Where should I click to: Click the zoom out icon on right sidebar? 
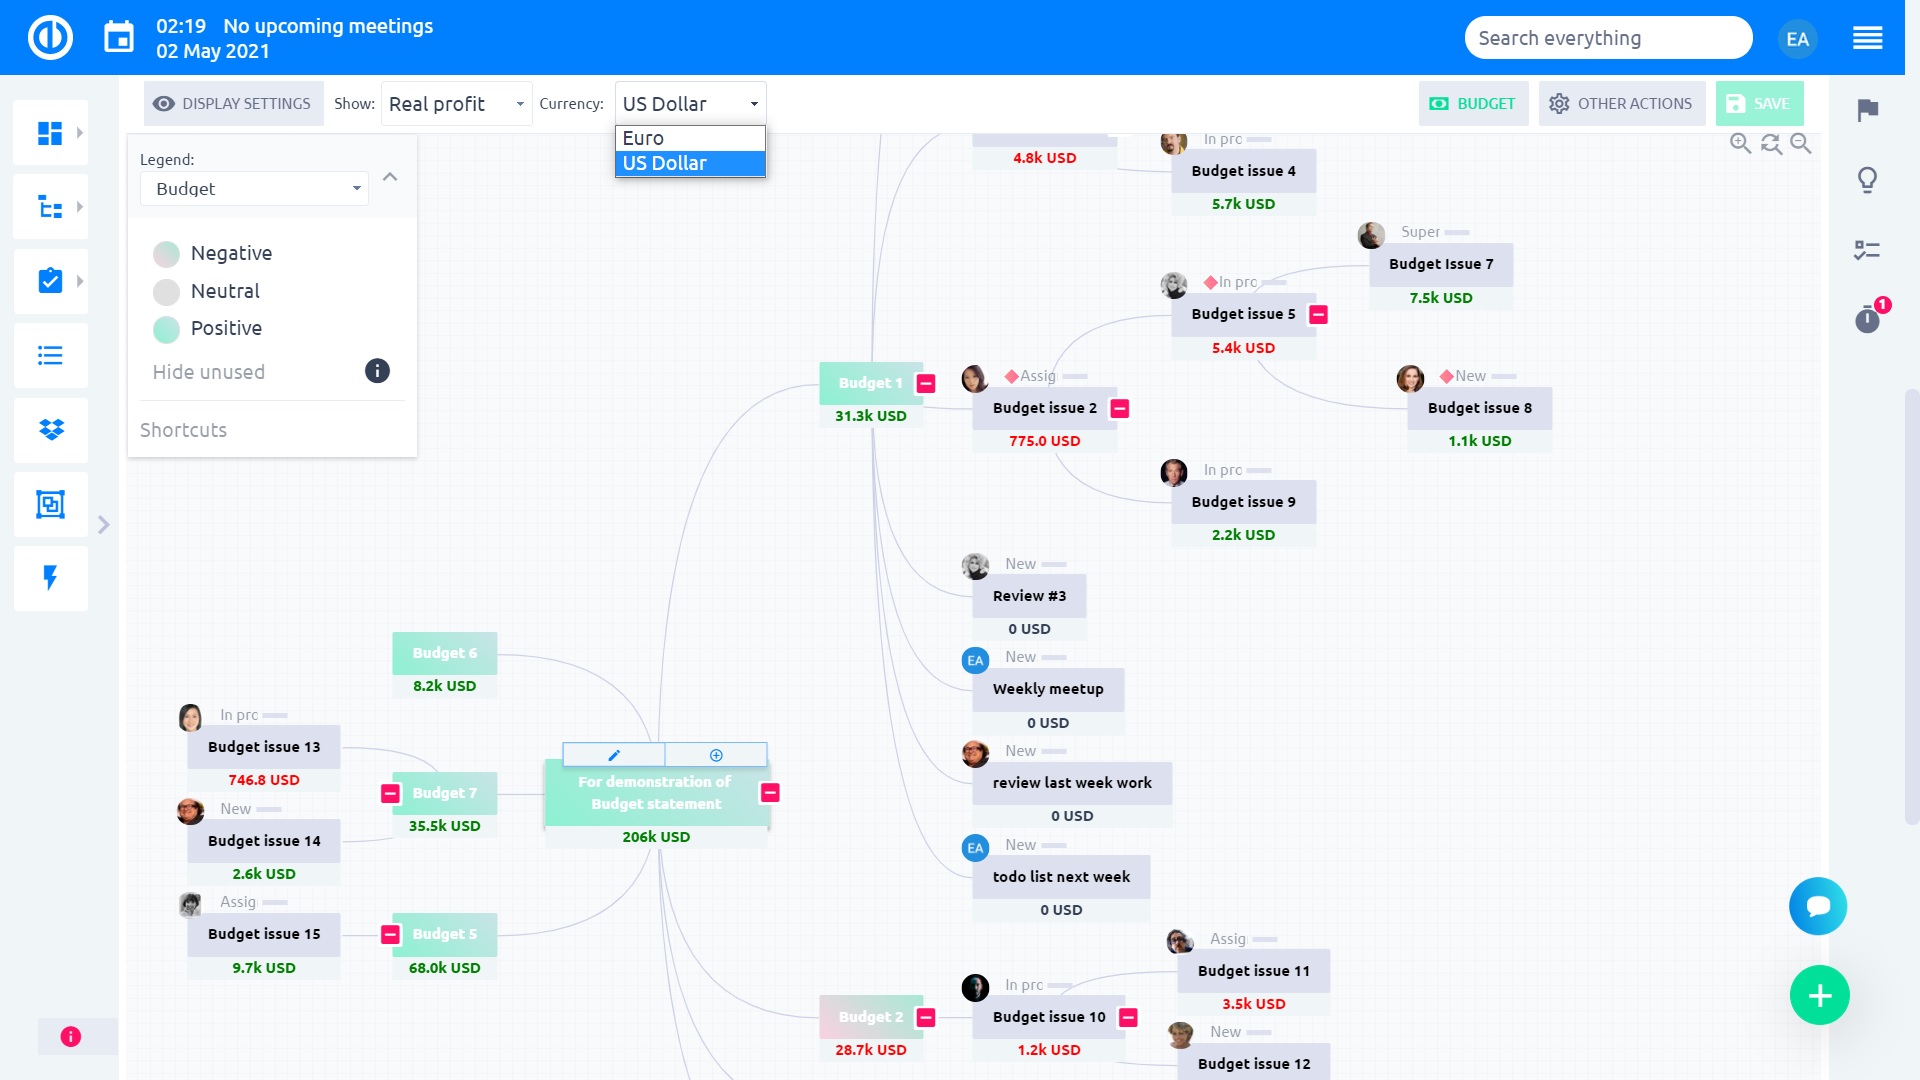click(1801, 144)
